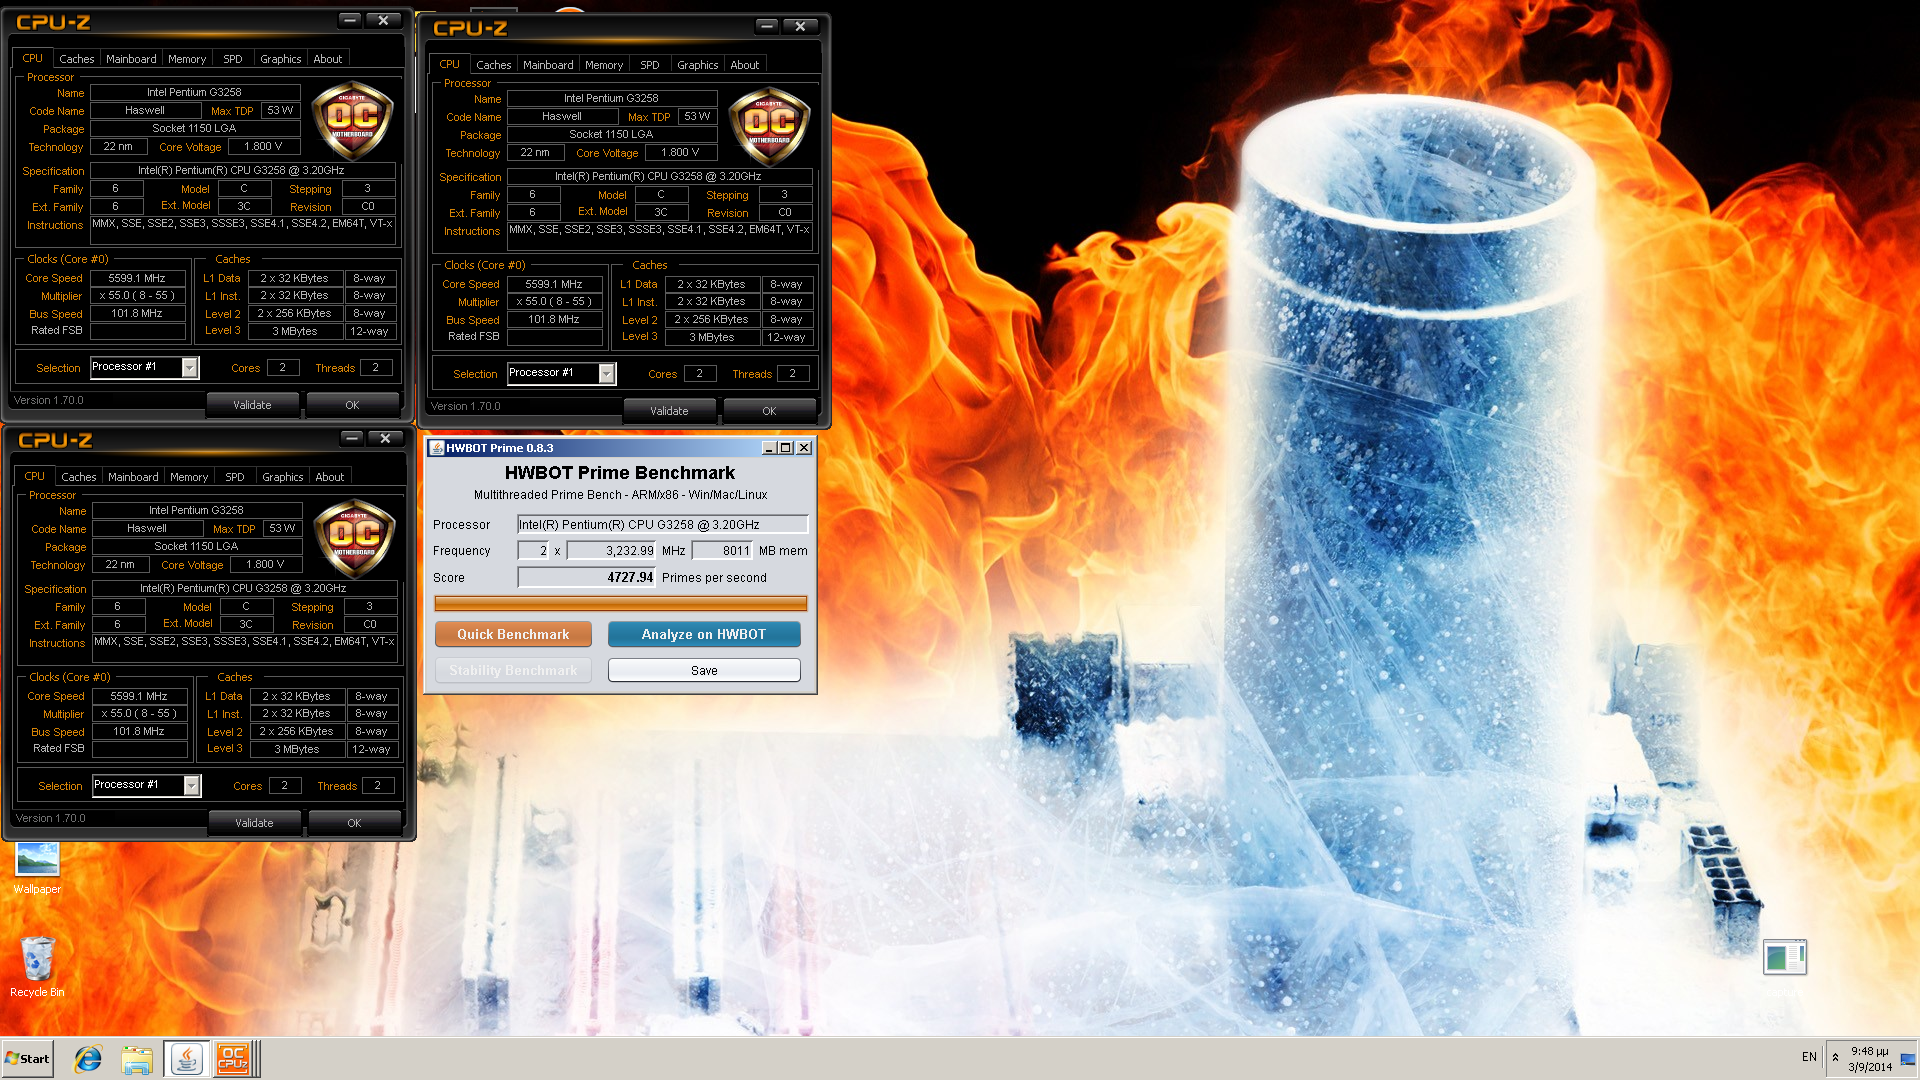The image size is (1920, 1080).
Task: Click Analyze on HWBOT button
Action: [704, 634]
